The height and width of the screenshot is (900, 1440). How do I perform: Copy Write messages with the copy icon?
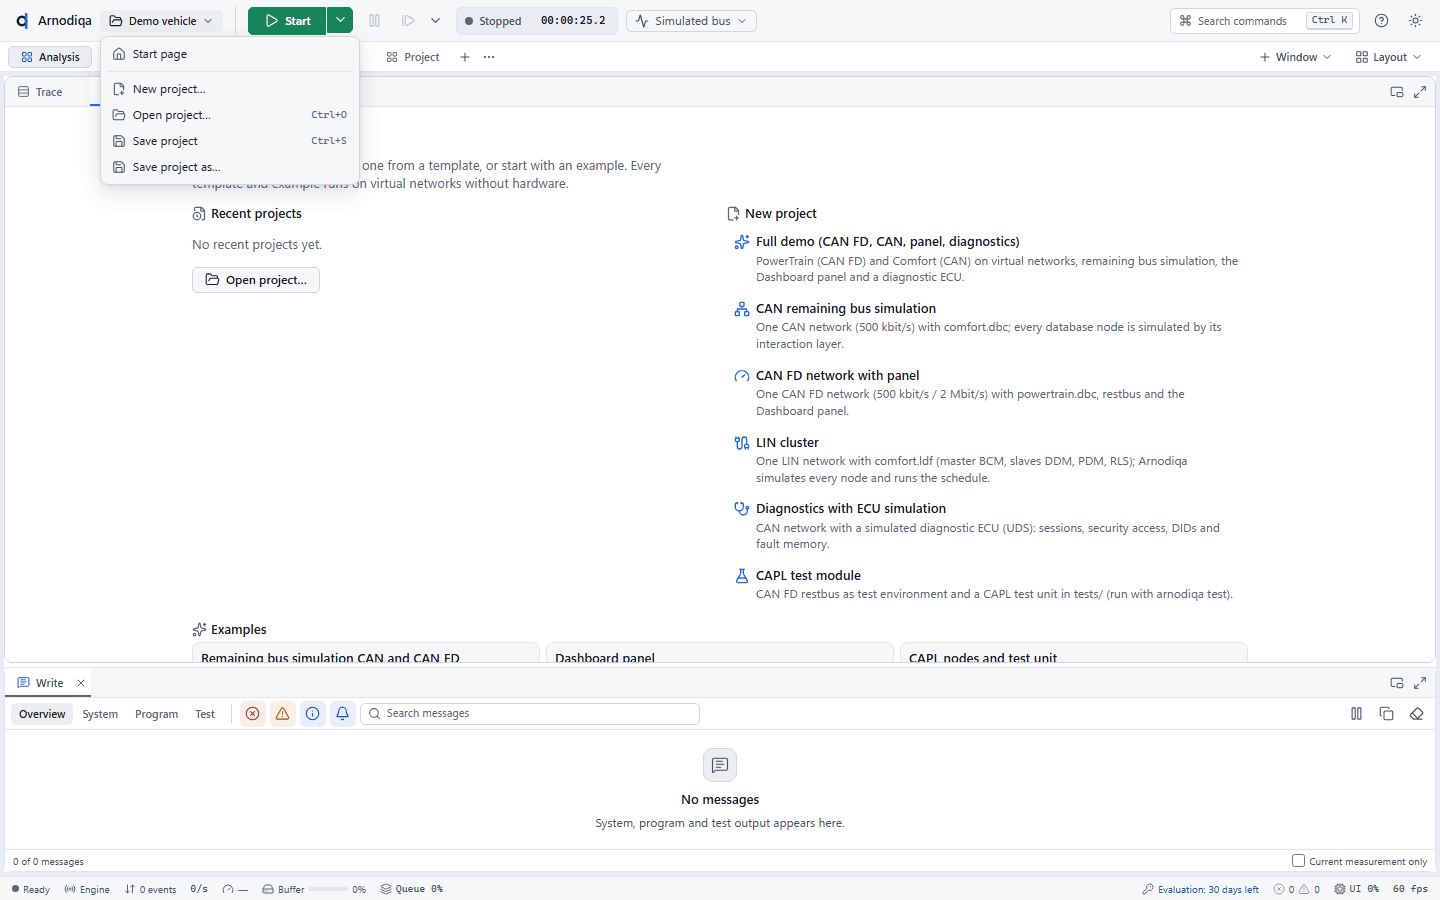[x=1387, y=714]
